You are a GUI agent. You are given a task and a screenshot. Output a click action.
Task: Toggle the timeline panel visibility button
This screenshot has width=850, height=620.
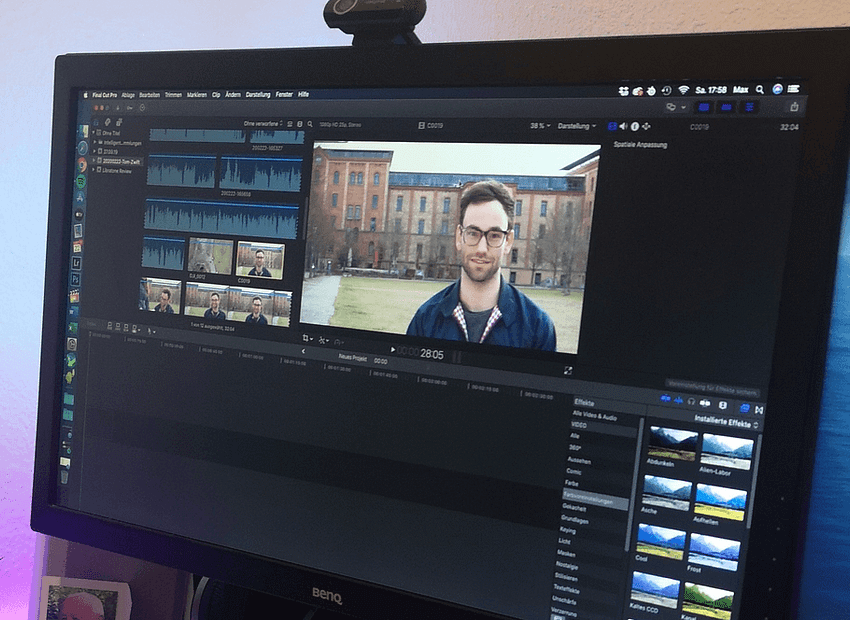pos(727,107)
